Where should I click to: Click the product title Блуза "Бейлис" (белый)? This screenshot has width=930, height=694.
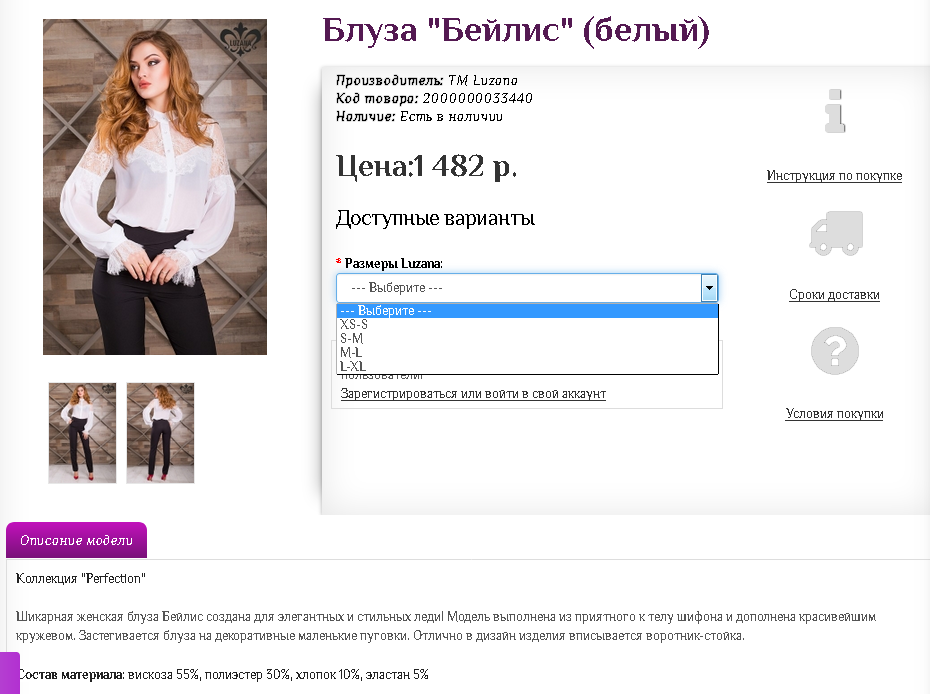(x=516, y=30)
